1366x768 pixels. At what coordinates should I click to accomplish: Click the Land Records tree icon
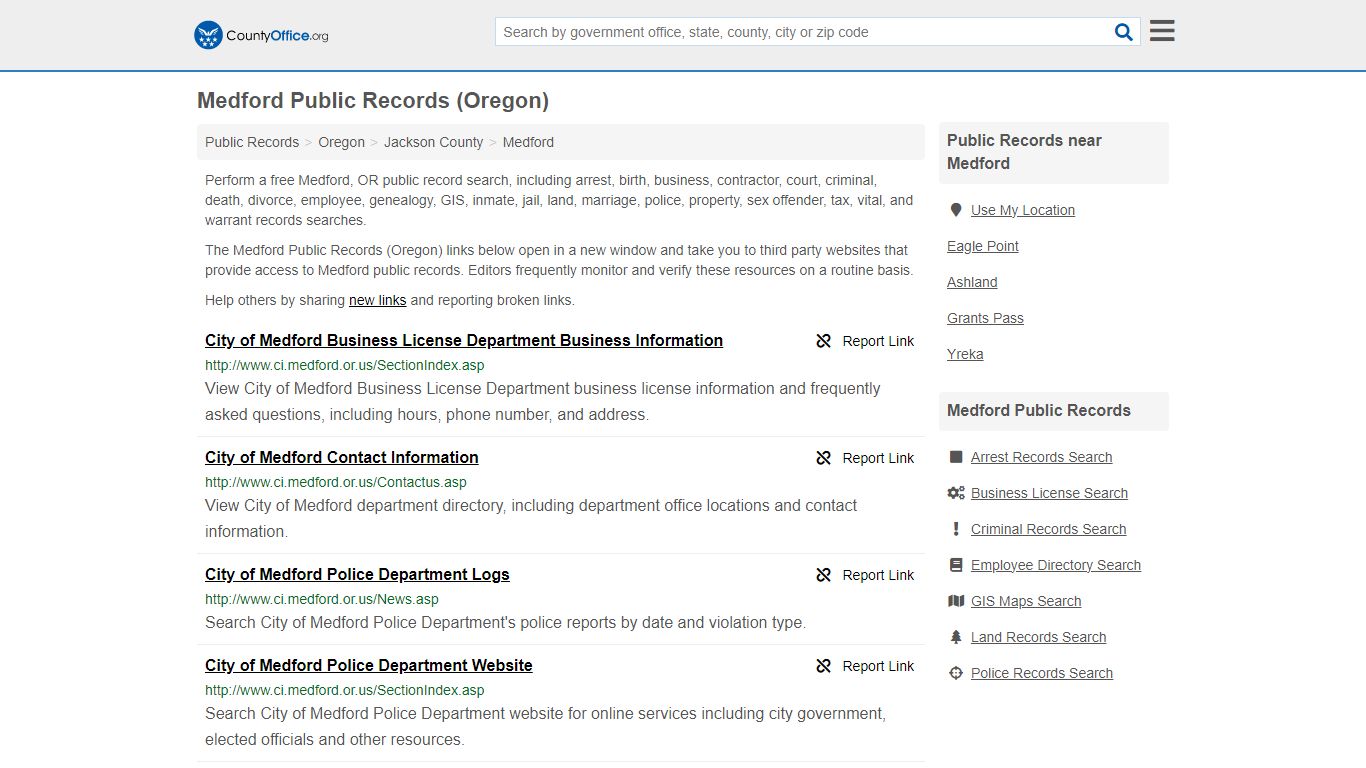[956, 637]
